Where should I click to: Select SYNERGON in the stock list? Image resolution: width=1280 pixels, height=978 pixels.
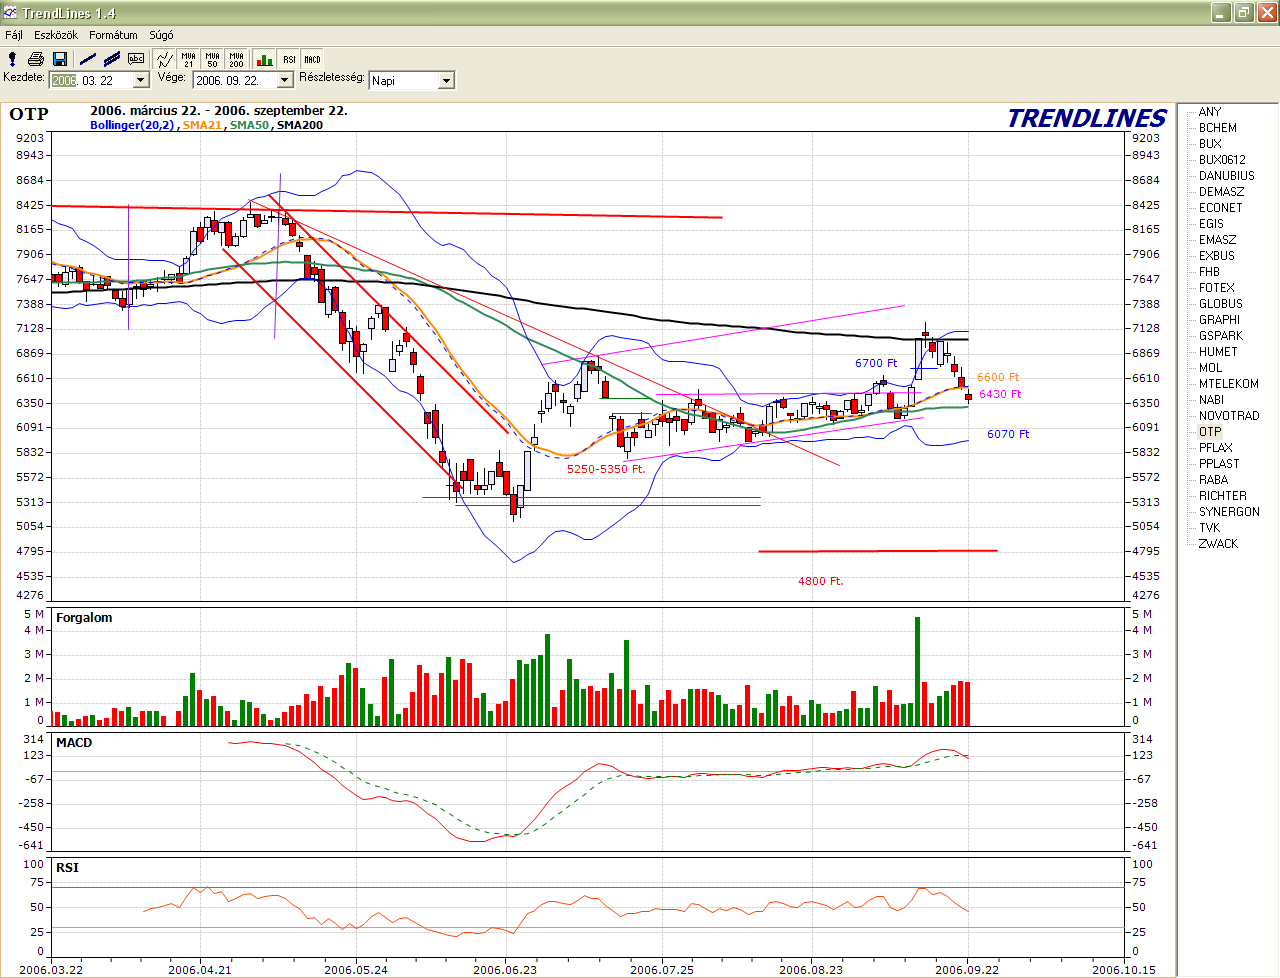(x=1229, y=512)
